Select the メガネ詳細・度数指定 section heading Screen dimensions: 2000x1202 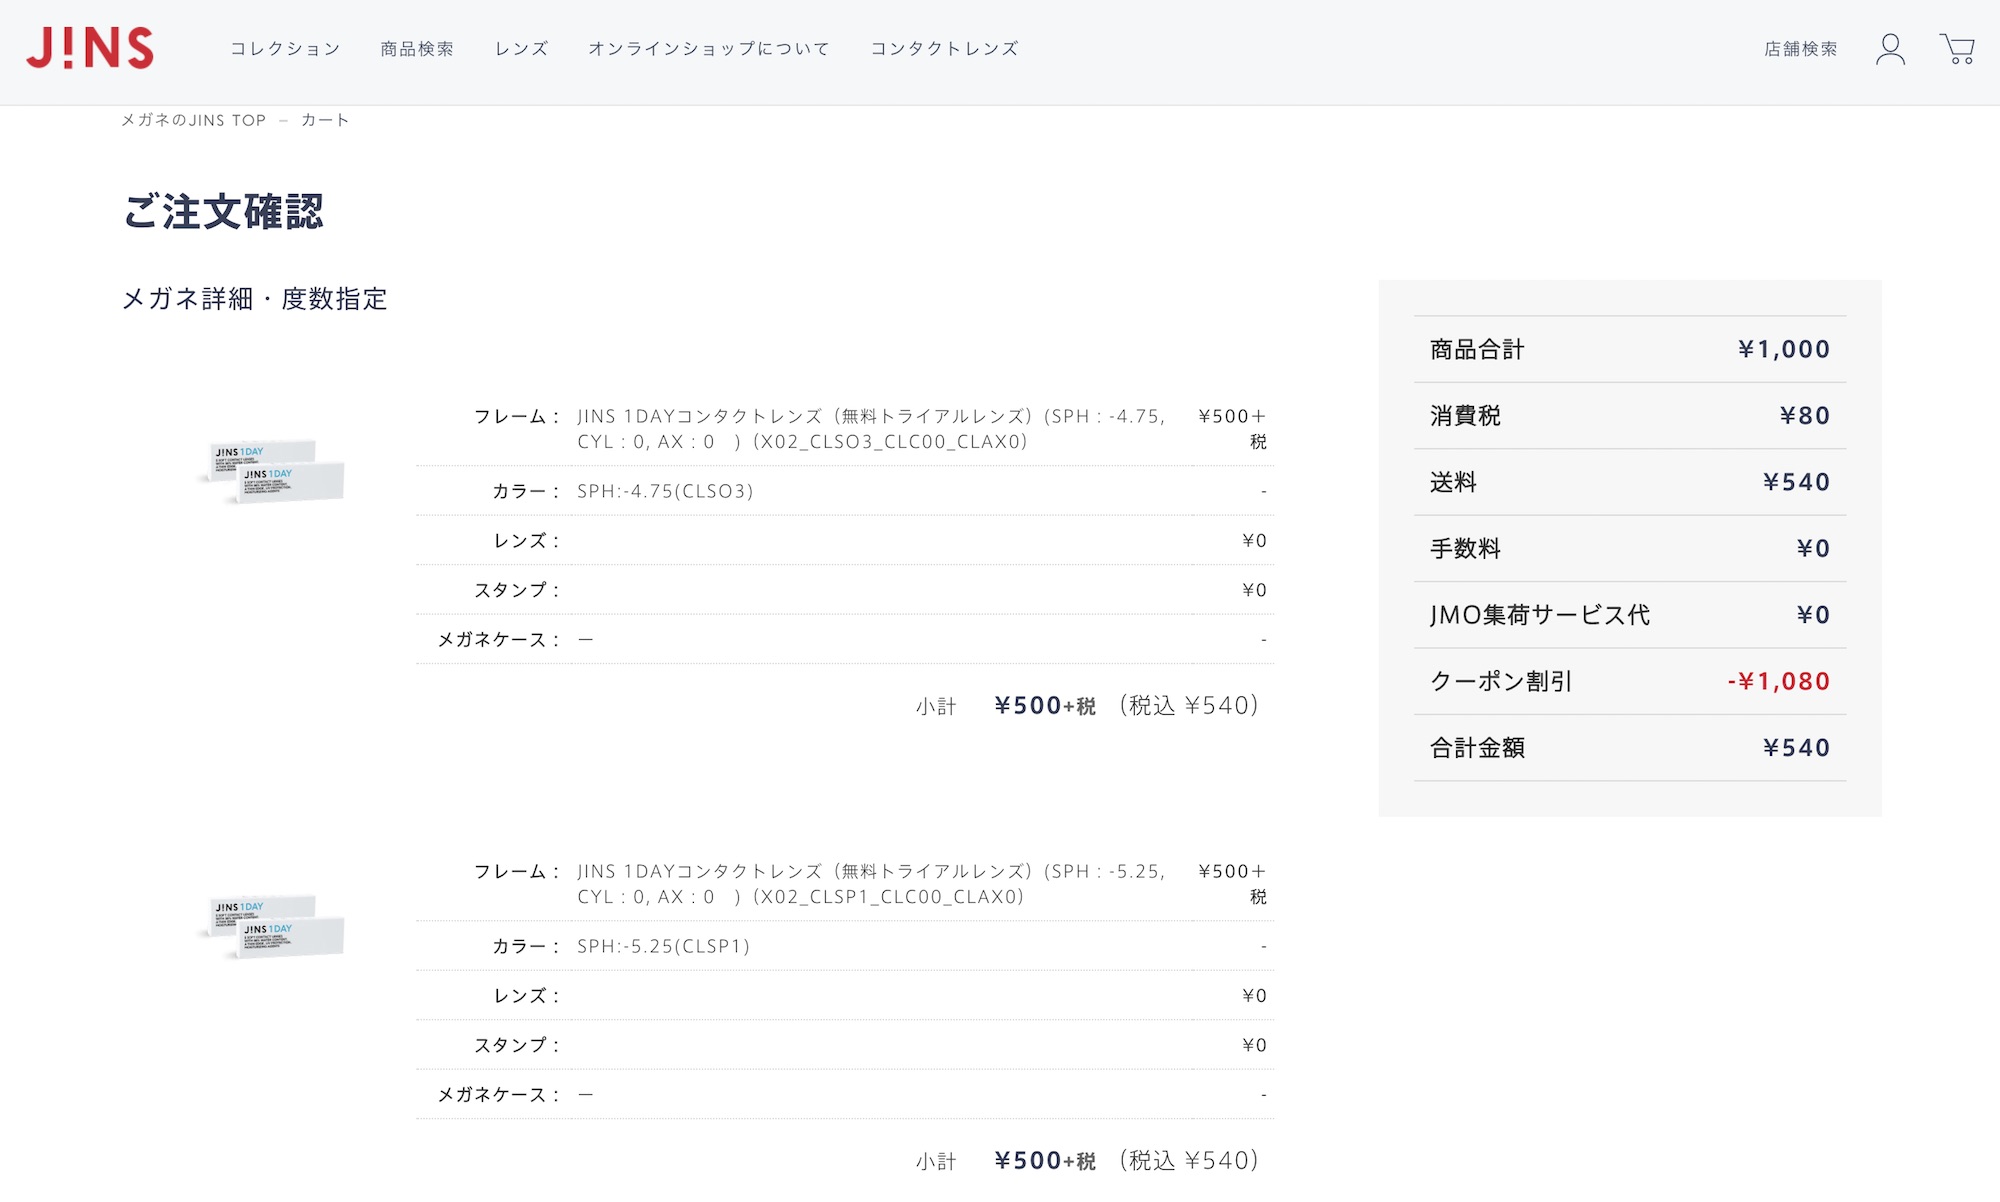tap(254, 298)
